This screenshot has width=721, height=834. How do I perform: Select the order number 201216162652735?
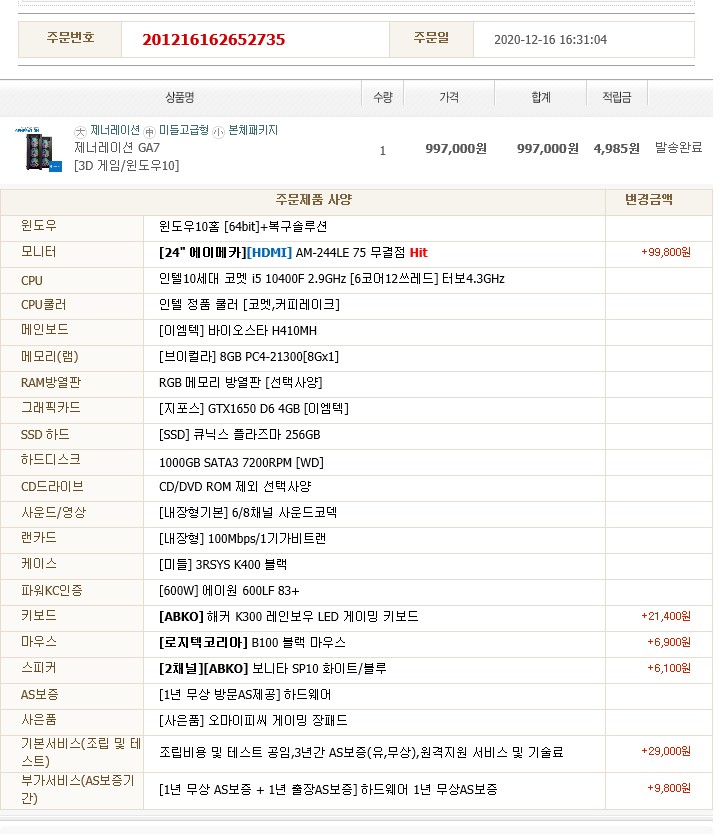214,40
